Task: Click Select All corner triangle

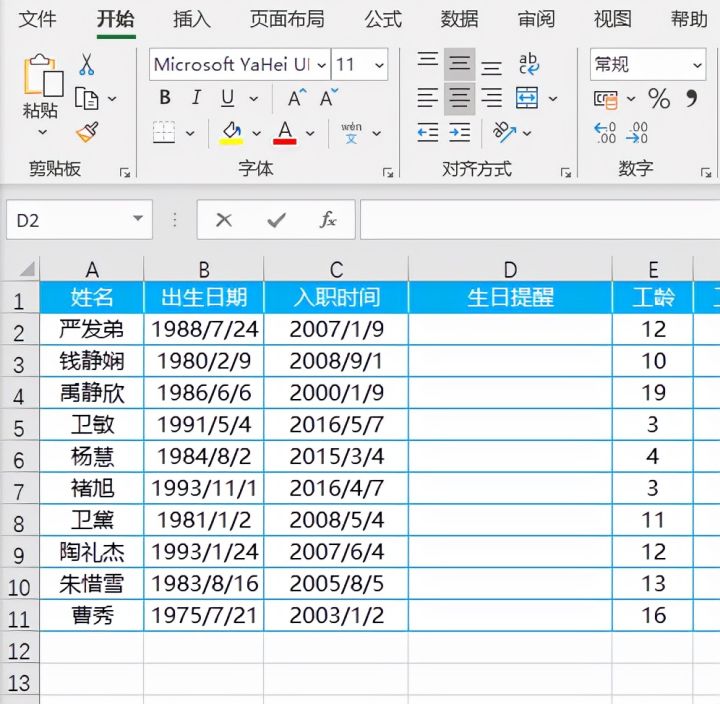Action: click(27, 269)
